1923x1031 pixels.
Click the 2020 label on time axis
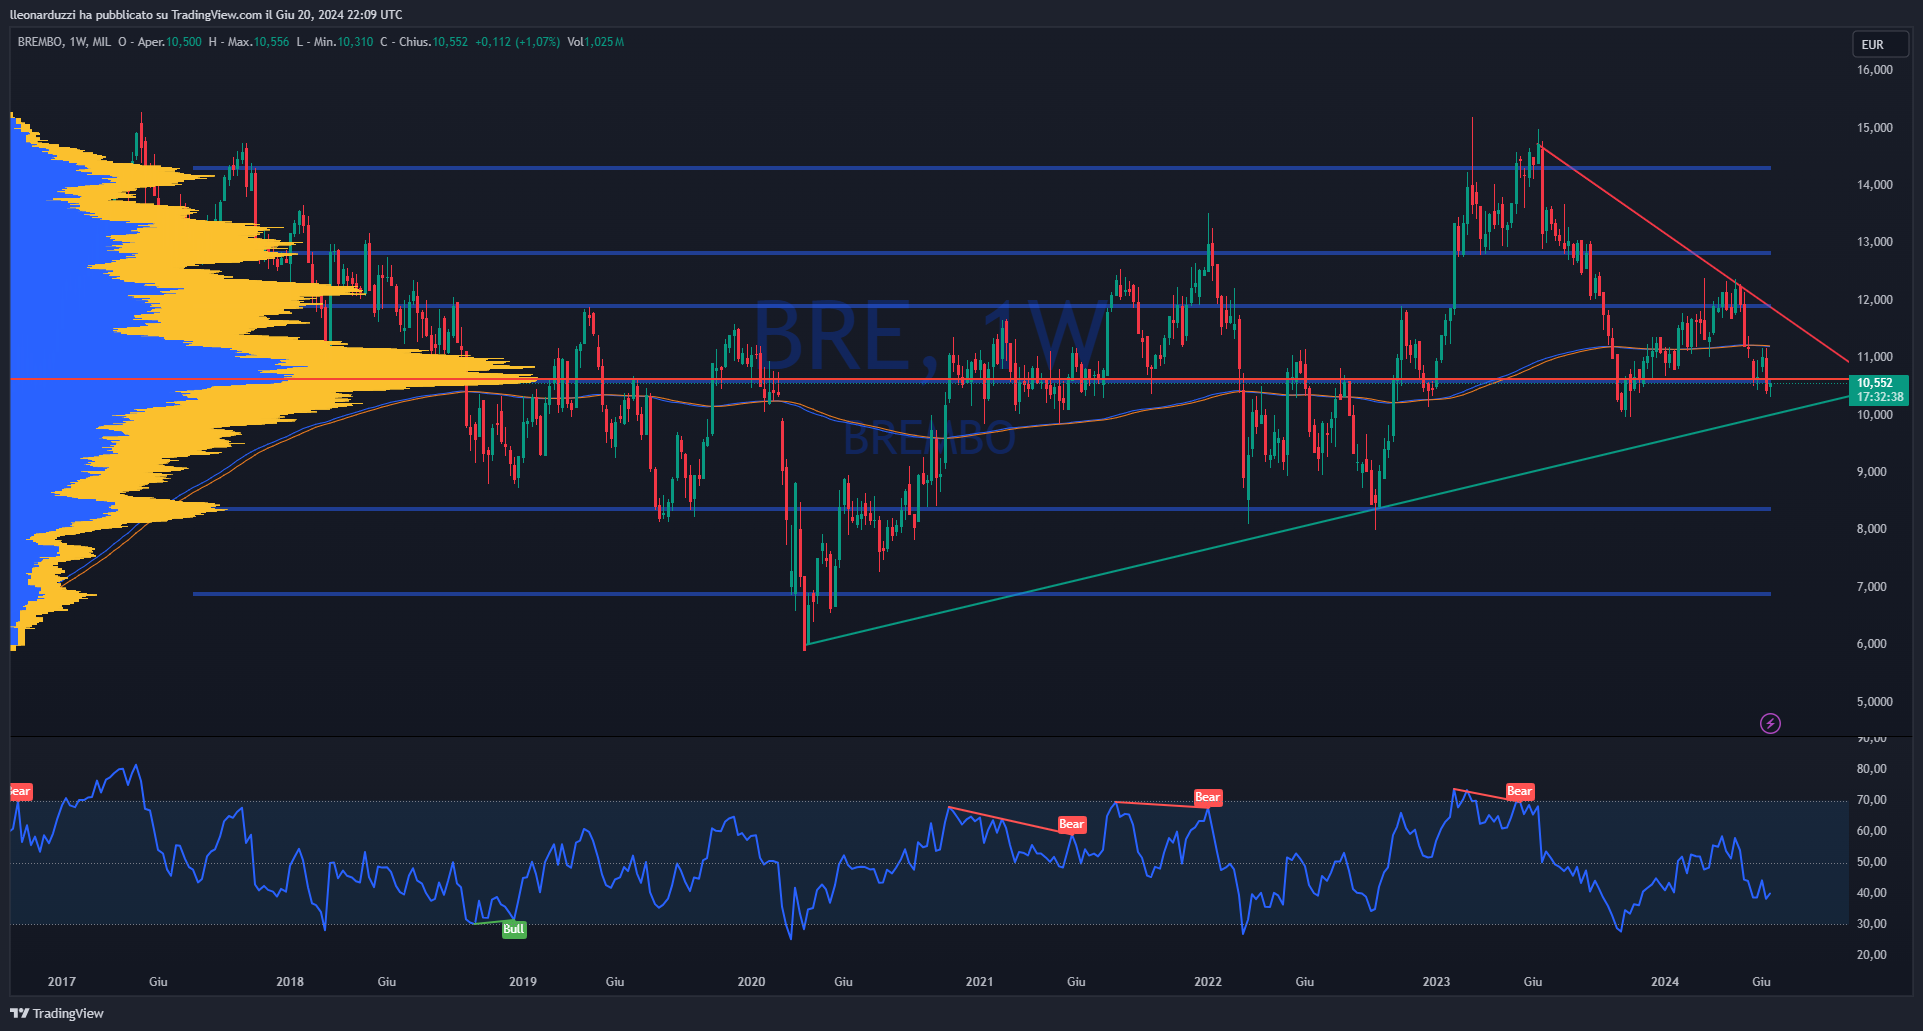[751, 981]
